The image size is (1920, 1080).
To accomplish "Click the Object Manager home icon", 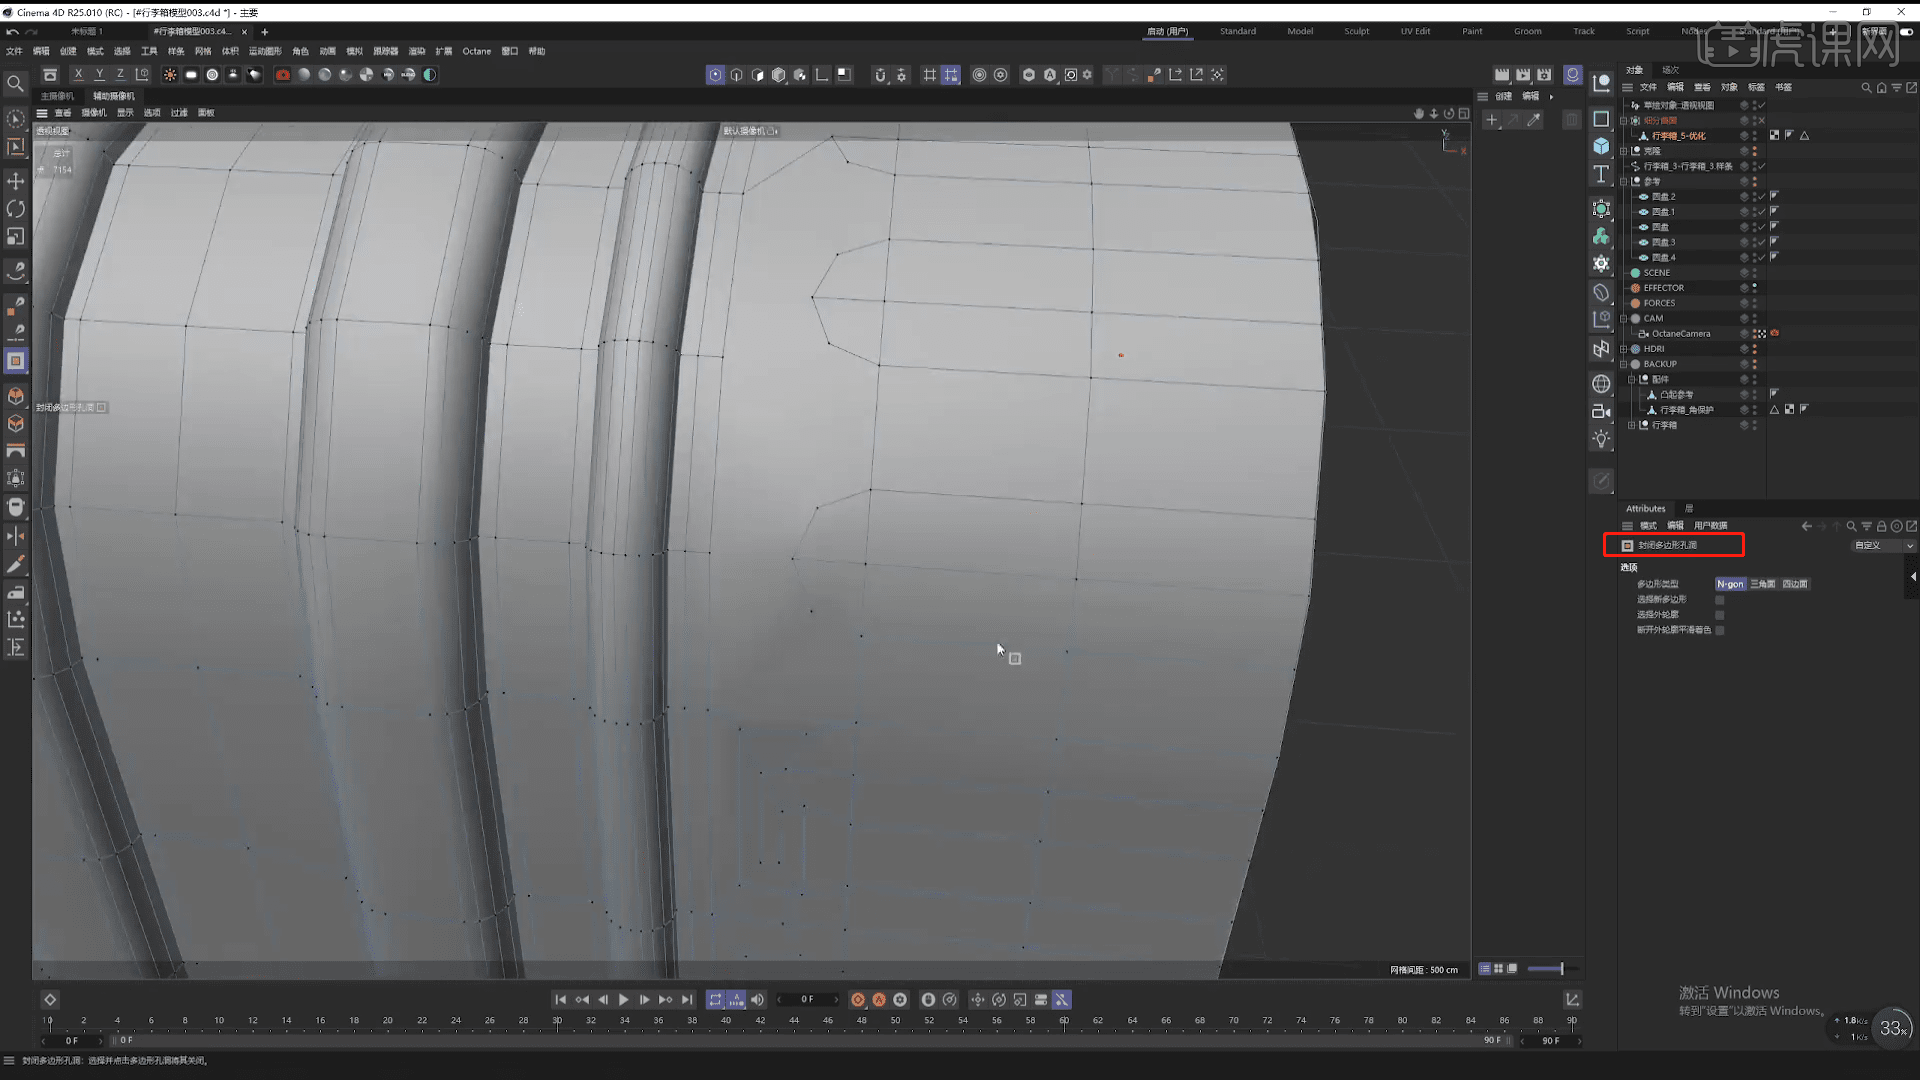I will (x=1881, y=88).
